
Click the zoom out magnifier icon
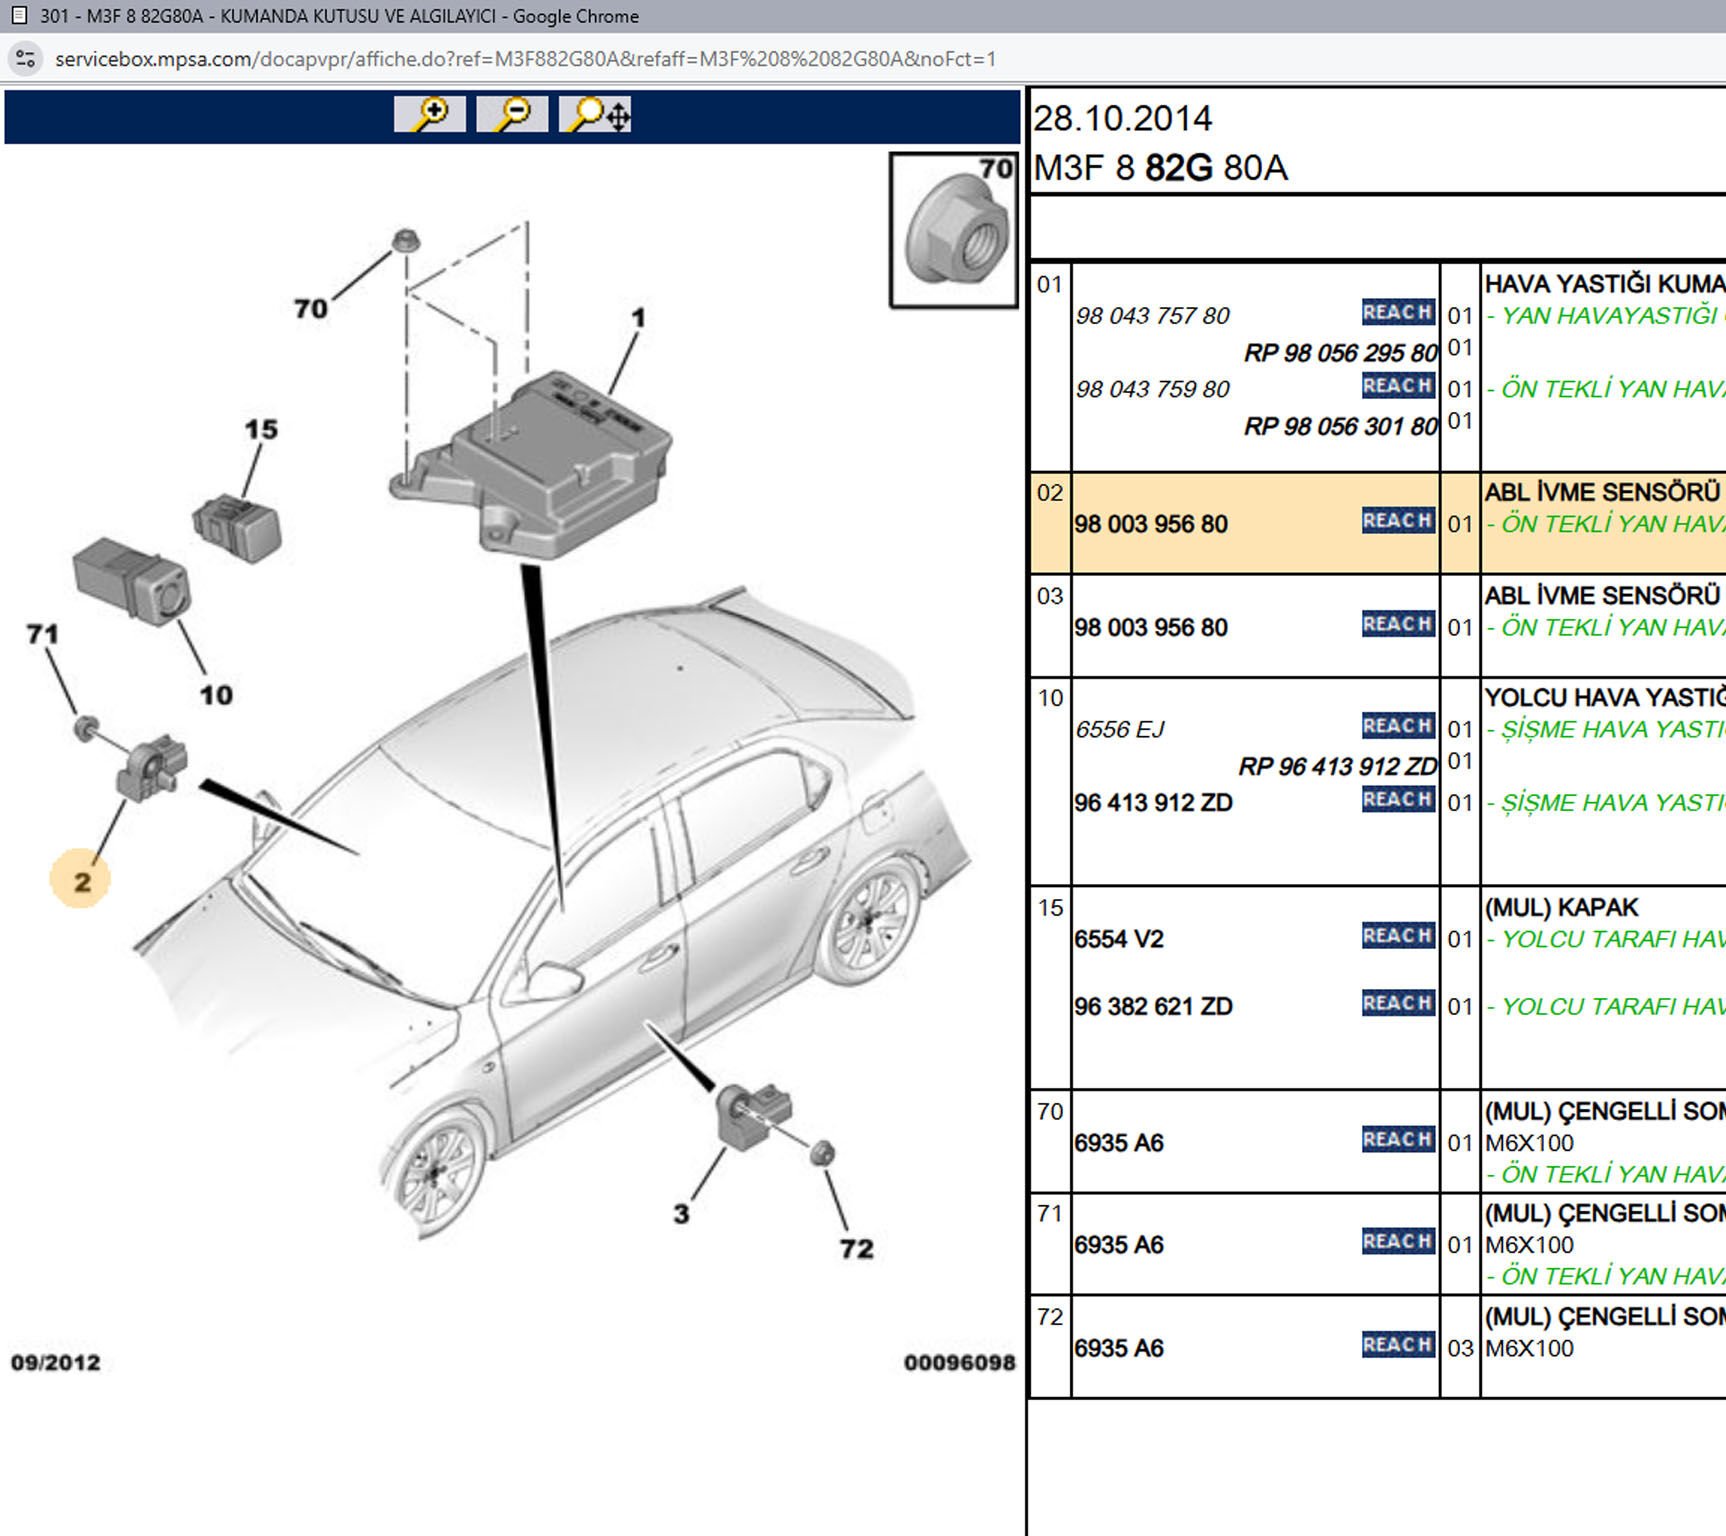512,114
